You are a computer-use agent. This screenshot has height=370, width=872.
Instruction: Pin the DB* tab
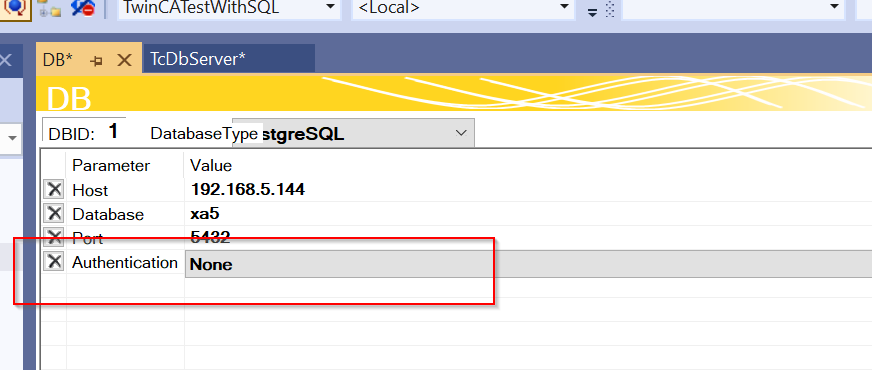[97, 61]
